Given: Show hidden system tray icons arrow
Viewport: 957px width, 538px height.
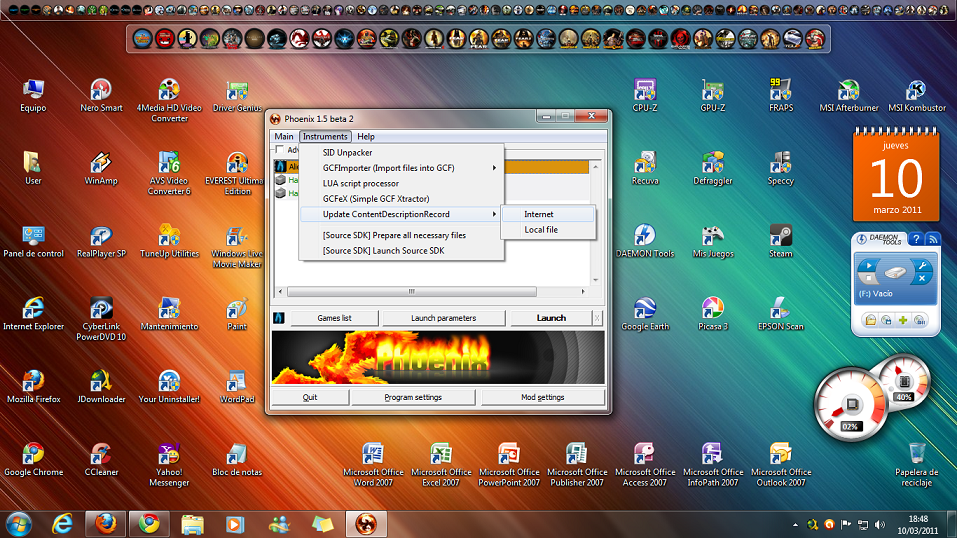Looking at the screenshot, I should click(x=795, y=525).
